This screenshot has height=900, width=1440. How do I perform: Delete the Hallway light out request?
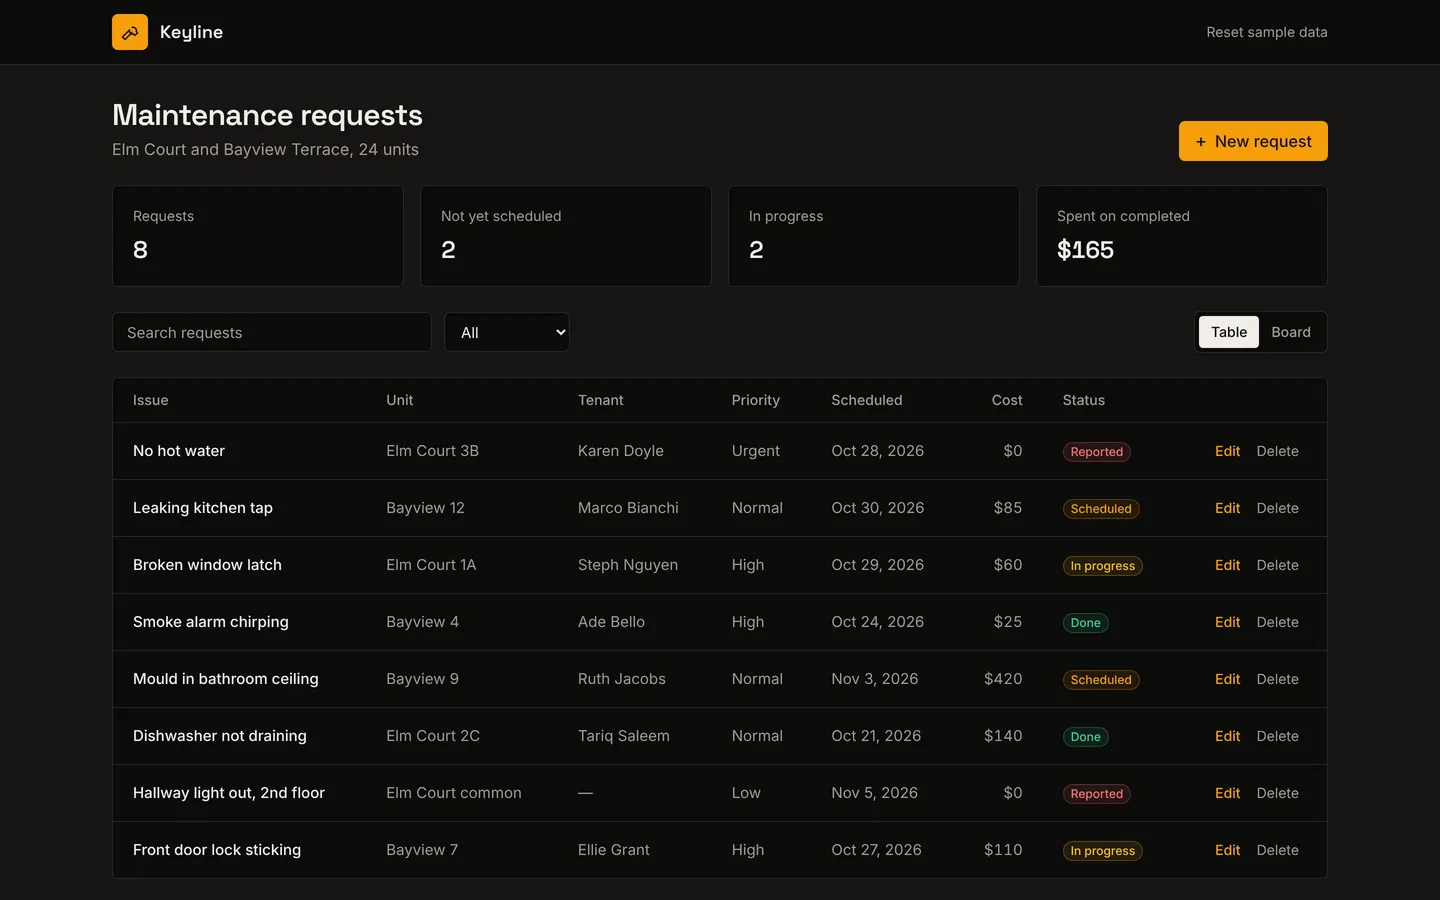click(1277, 793)
